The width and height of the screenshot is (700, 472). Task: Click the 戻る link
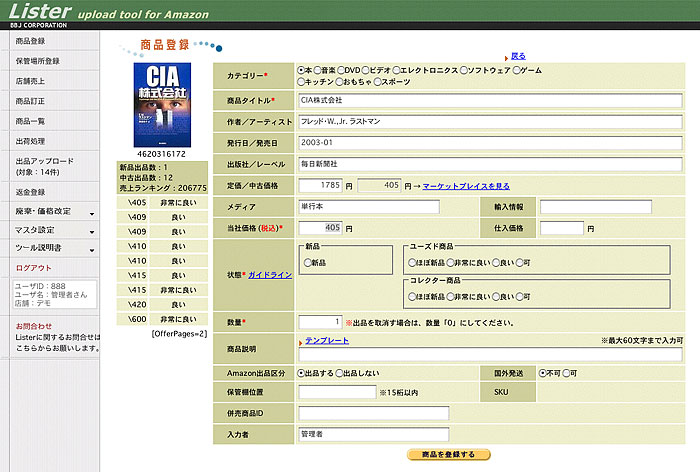518,56
